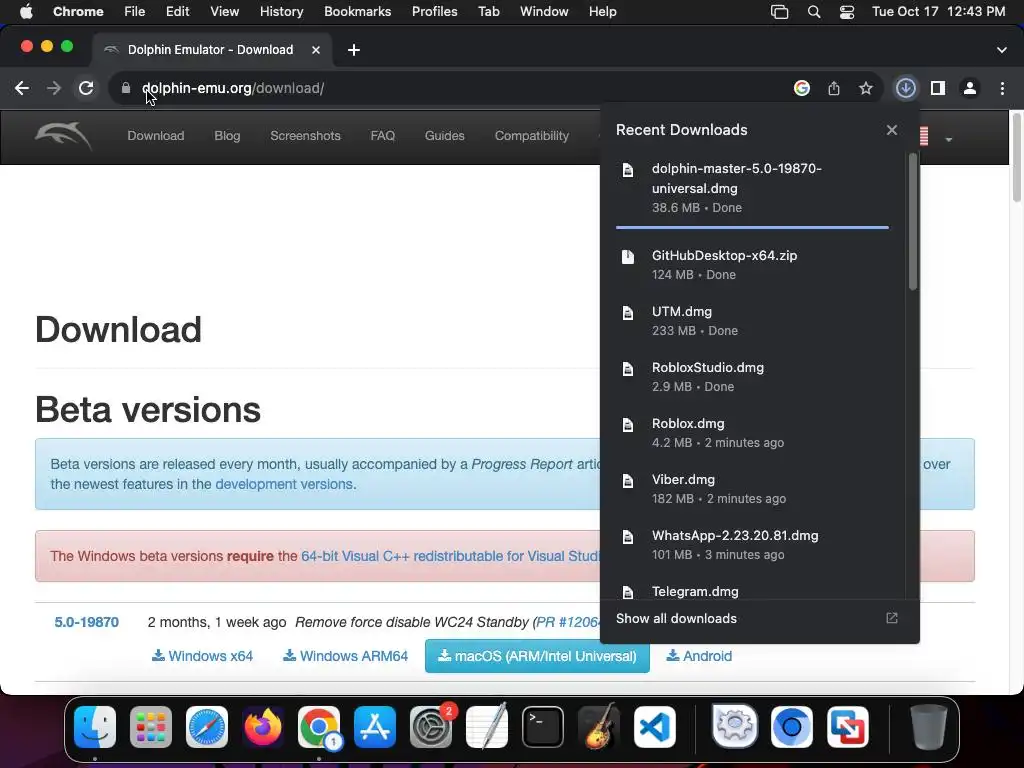Open dolphin-master-5.0-19870-universal.dmg download entry
Image resolution: width=1024 pixels, height=768 pixels.
pos(752,187)
